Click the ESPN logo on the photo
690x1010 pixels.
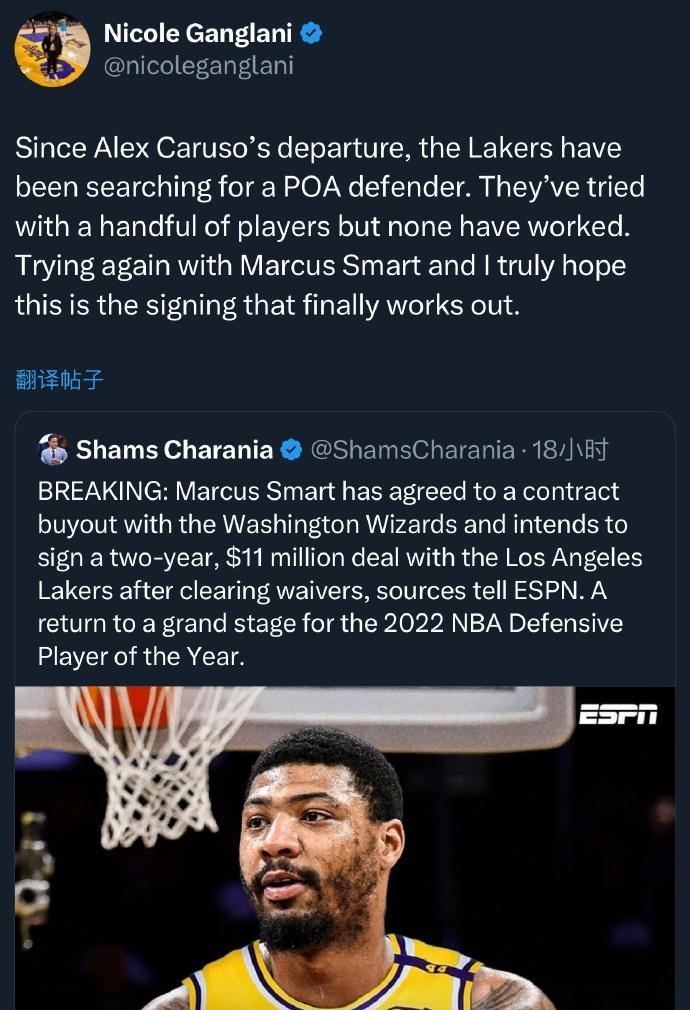point(618,714)
